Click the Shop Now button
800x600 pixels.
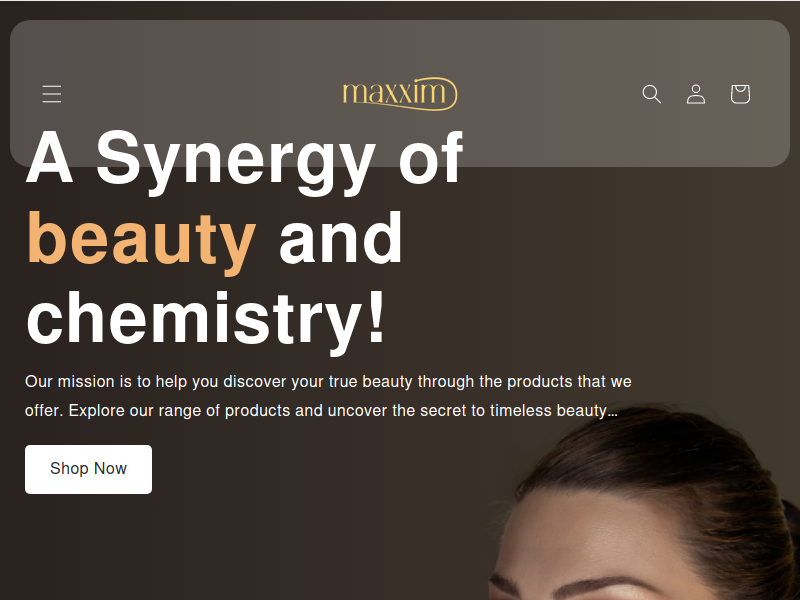88,469
